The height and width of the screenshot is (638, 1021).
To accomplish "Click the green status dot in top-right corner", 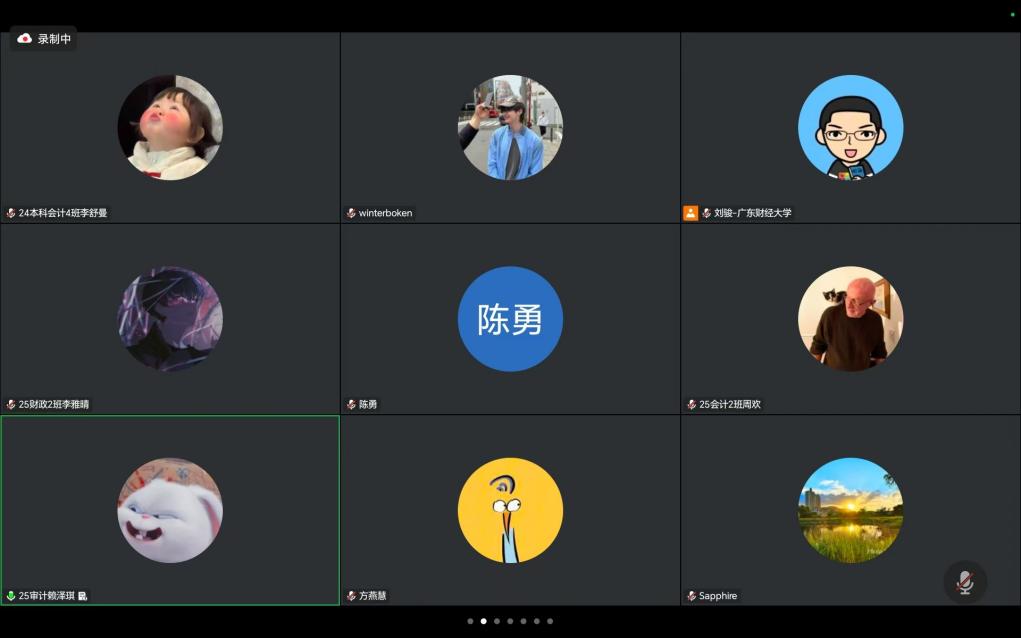I will (1012, 14).
